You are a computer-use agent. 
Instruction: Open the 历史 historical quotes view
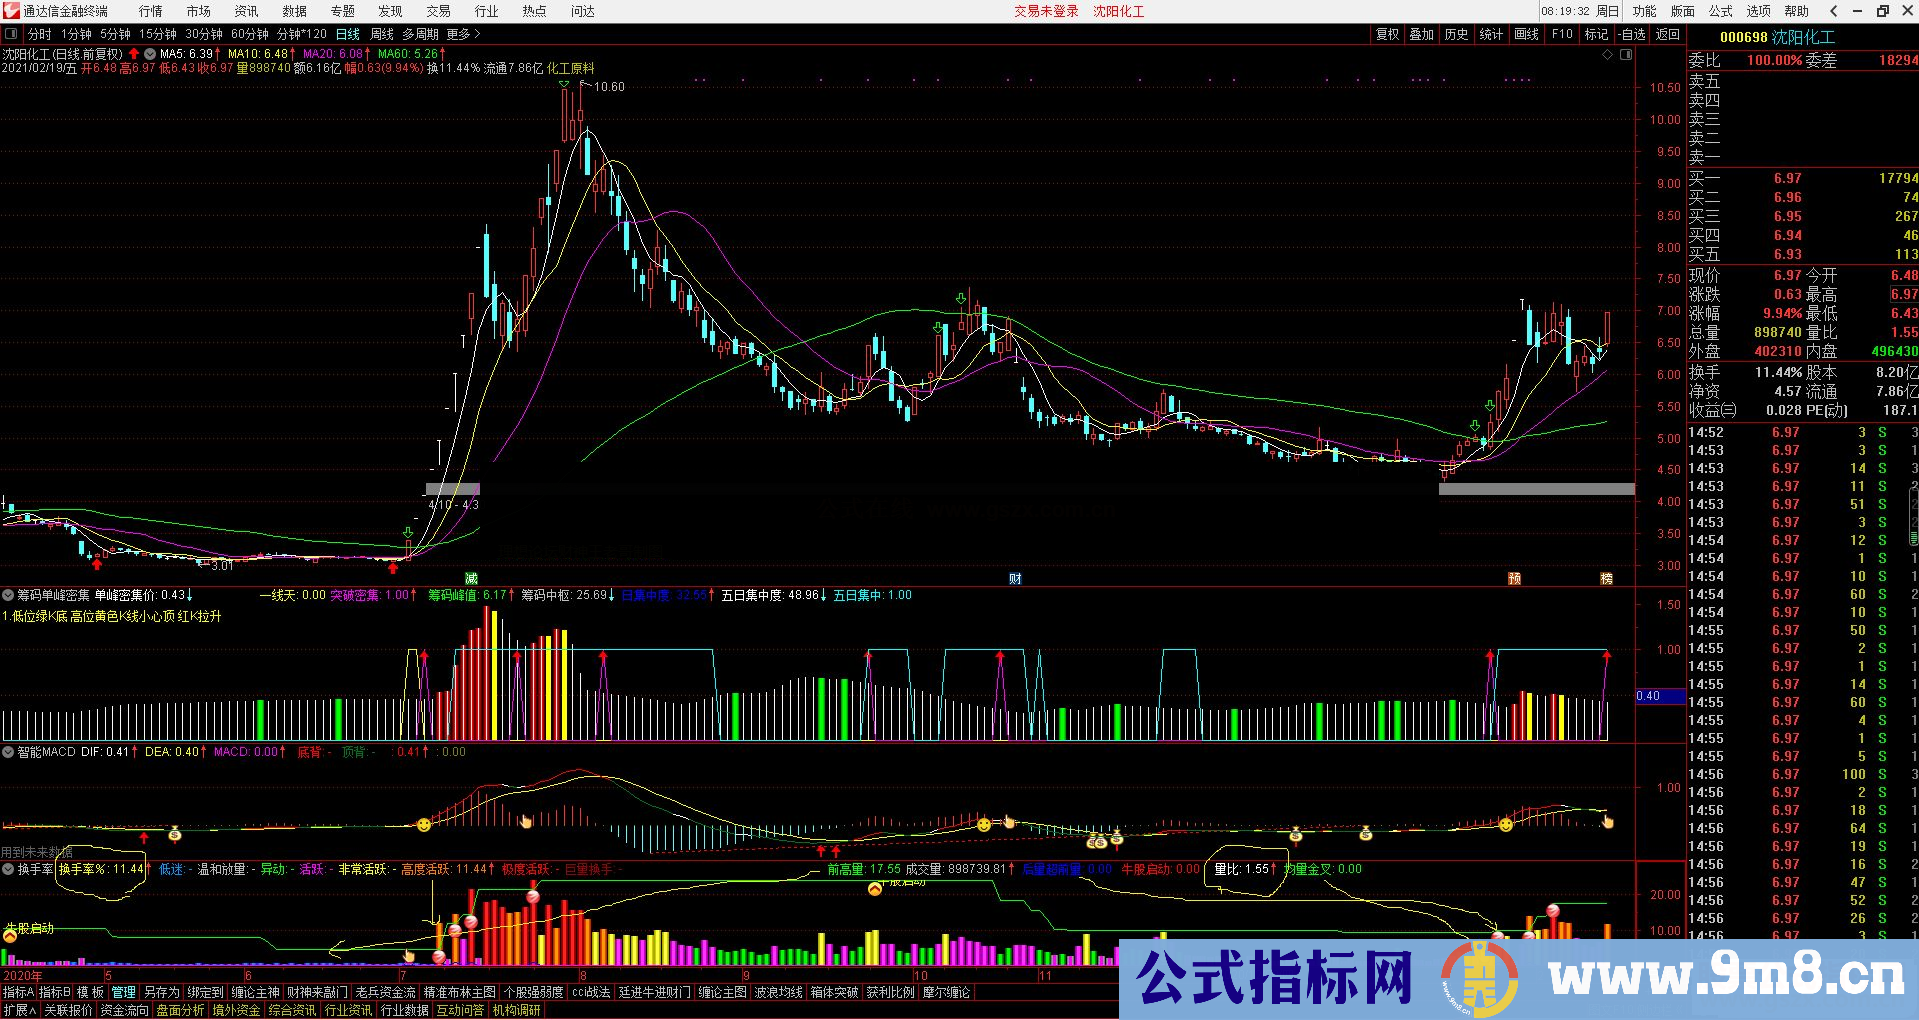pyautogui.click(x=1456, y=33)
